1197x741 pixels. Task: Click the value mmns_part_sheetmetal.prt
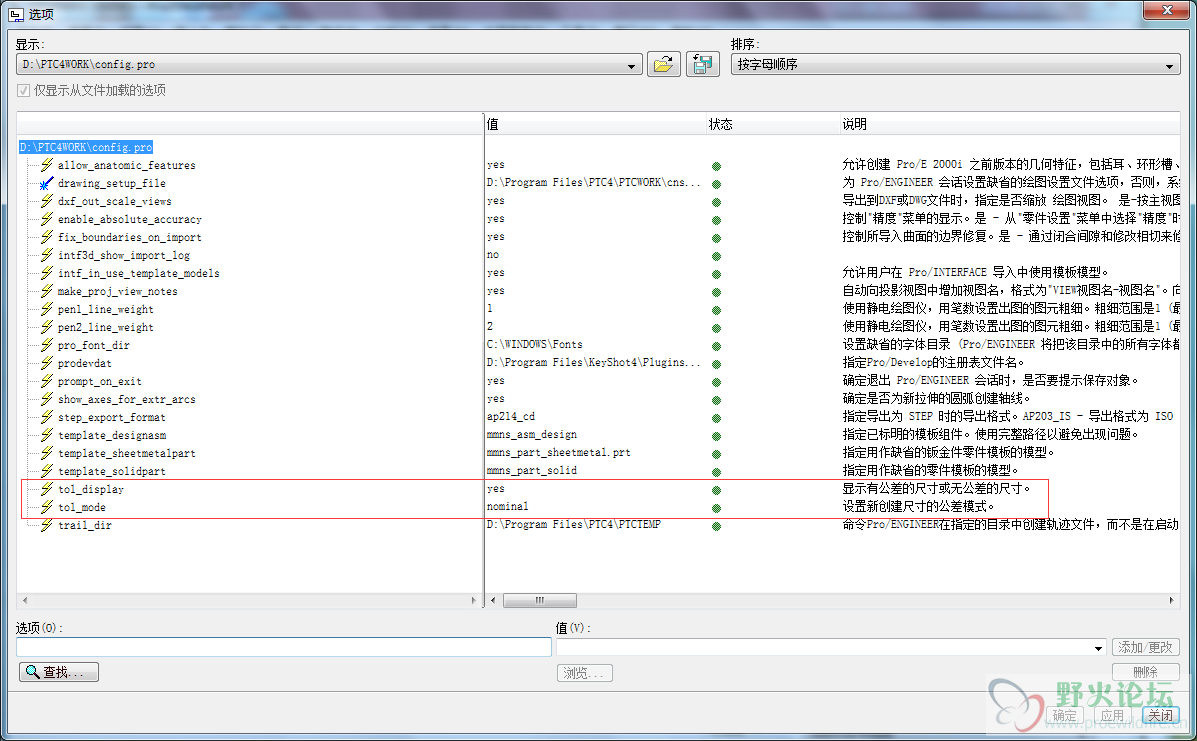coord(559,453)
